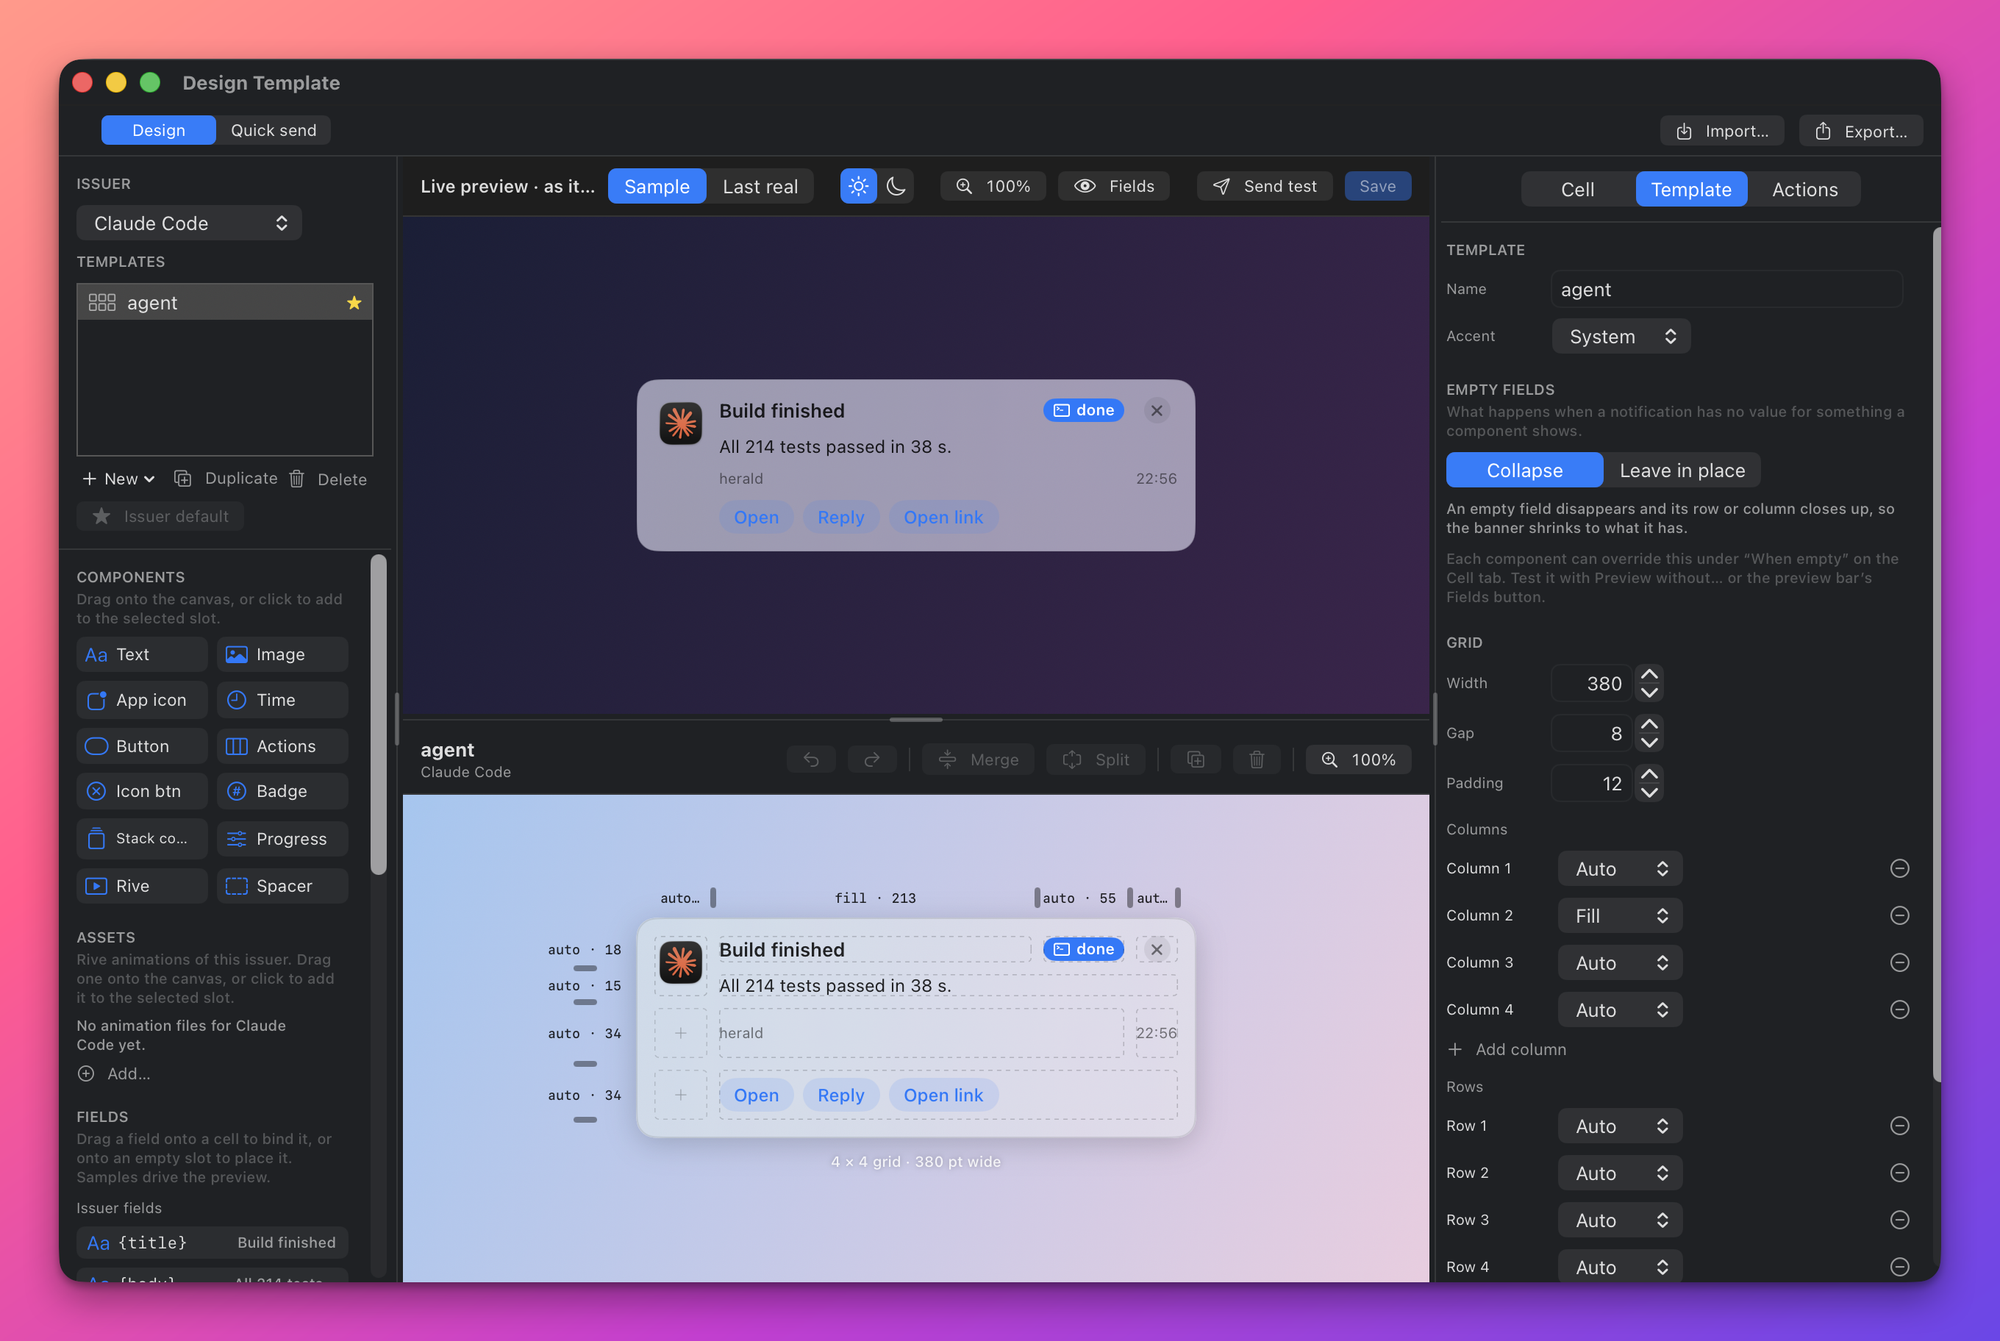Switch to the Cell tab
Viewport: 2000px width, 1341px height.
(1577, 189)
